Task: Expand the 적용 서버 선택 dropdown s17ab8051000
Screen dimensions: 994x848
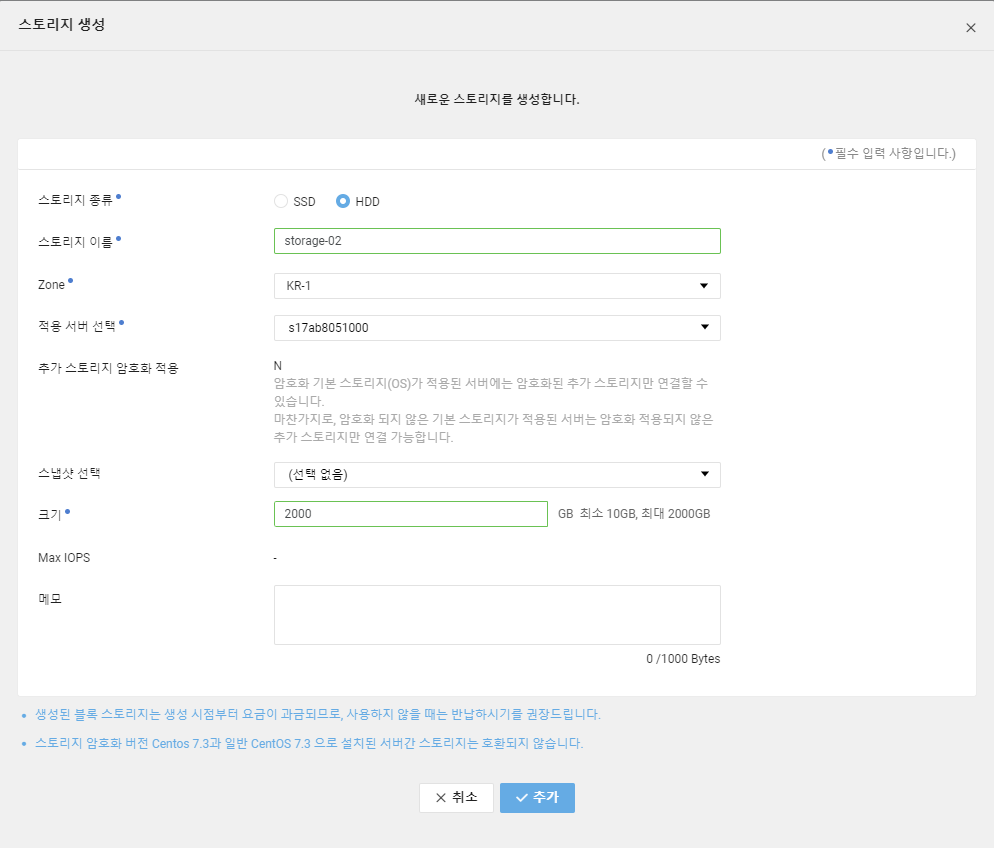Action: [x=496, y=328]
